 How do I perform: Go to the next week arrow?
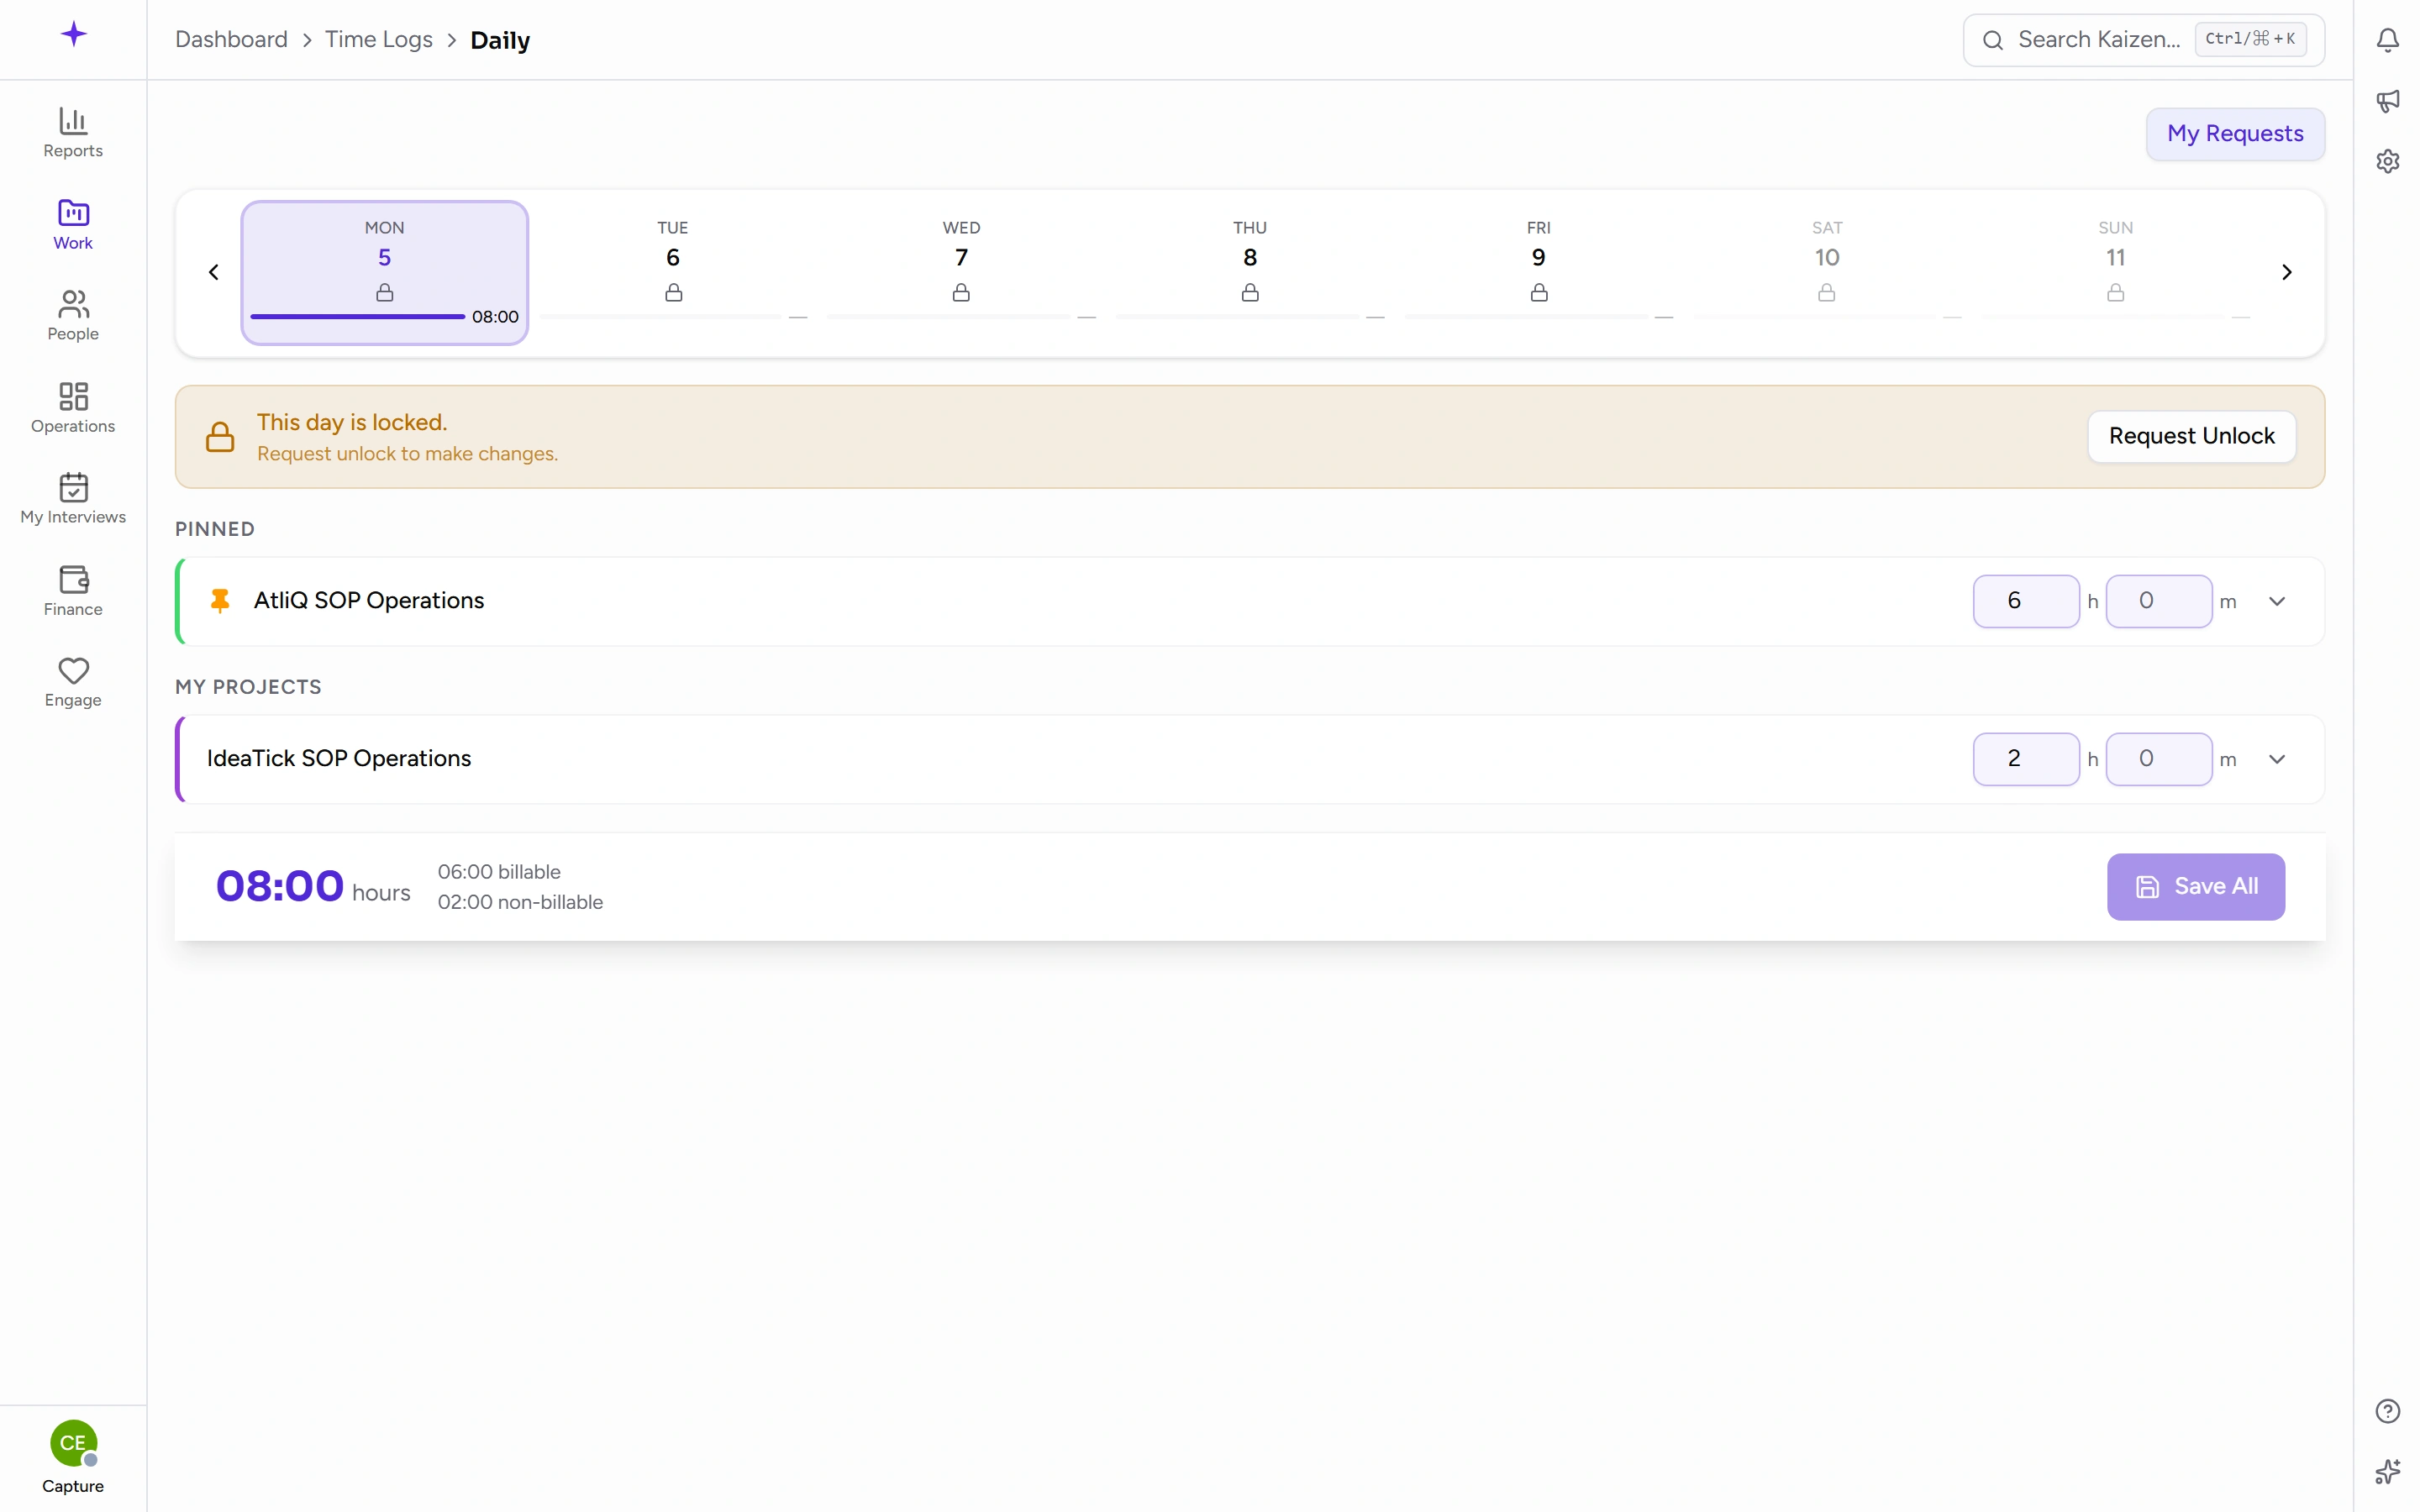(x=2286, y=272)
